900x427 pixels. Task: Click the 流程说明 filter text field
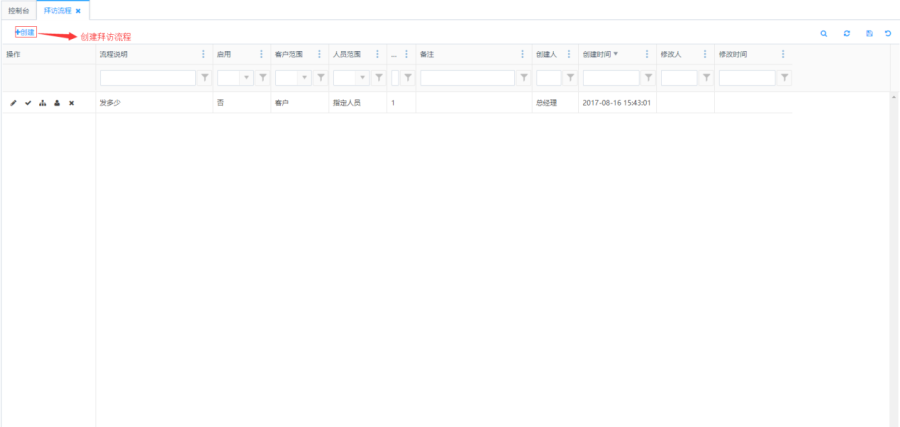coord(147,77)
